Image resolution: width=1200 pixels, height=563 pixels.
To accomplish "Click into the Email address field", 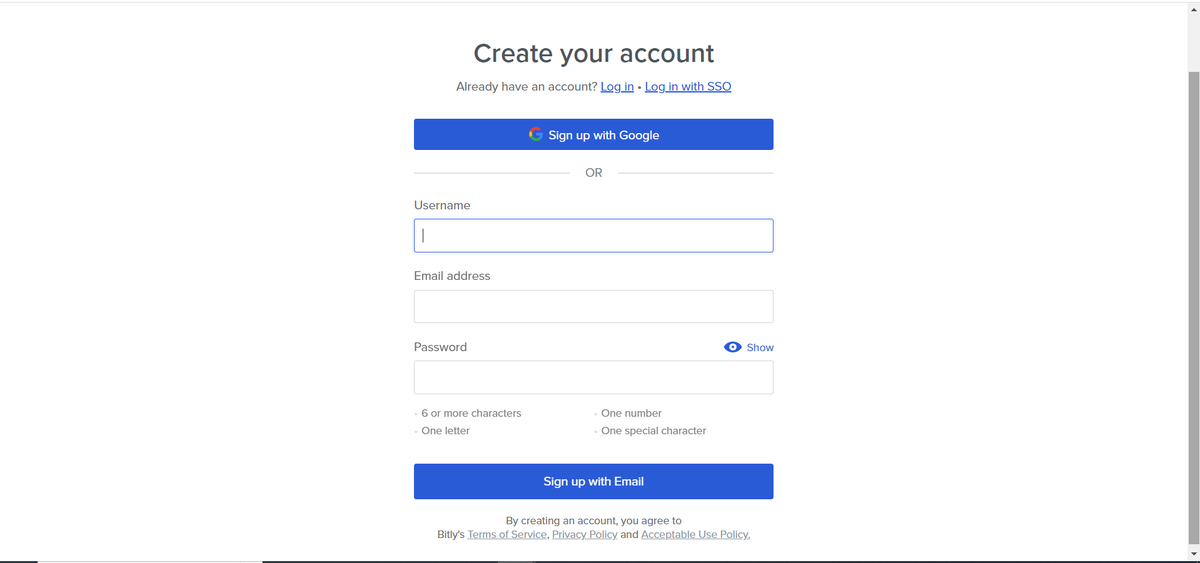I will pyautogui.click(x=593, y=306).
